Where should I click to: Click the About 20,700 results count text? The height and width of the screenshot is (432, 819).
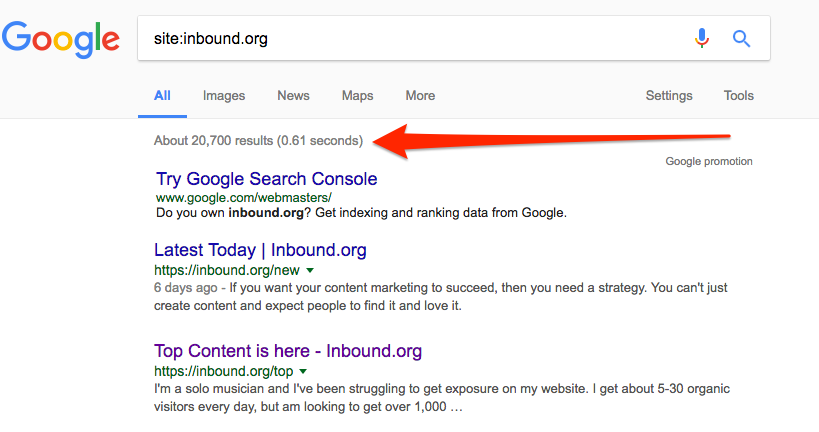pos(258,141)
